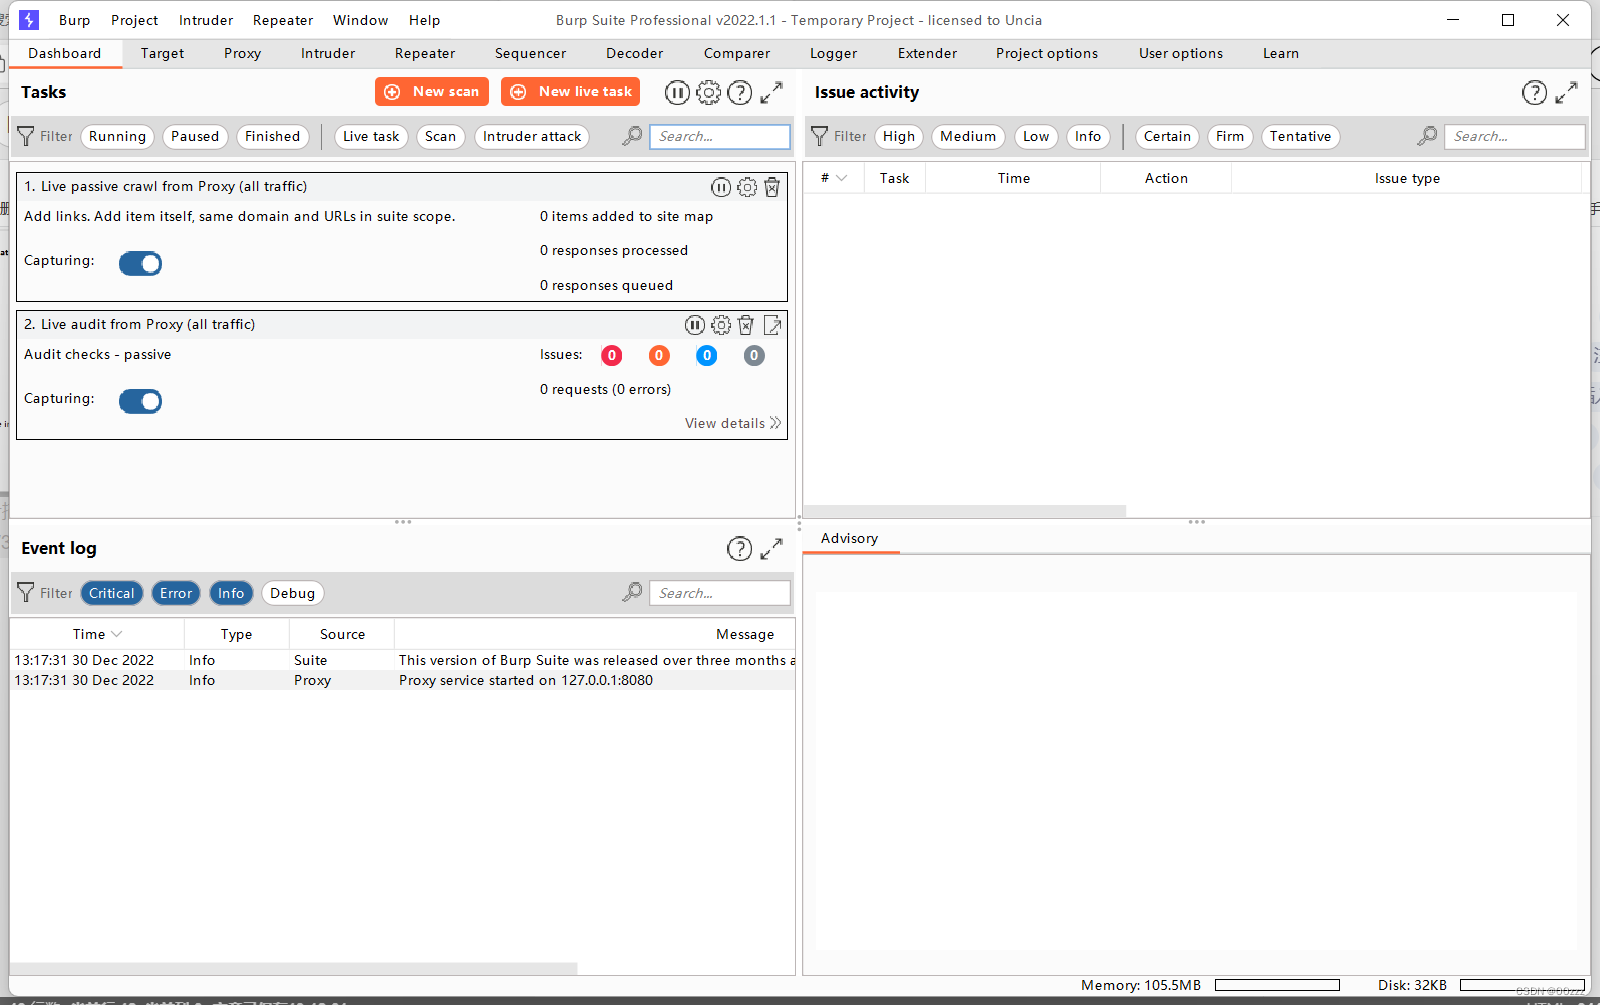Screen dimensions: 1600x1005
Task: Toggle the Certain confidence filter
Action: tap(1167, 137)
